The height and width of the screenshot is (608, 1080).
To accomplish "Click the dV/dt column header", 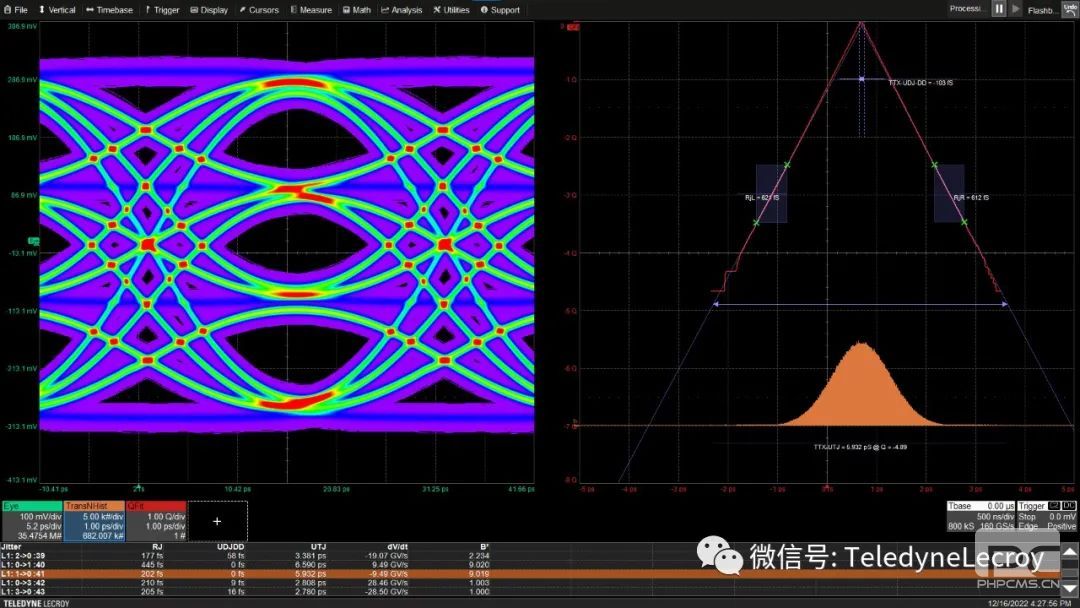I will (x=397, y=547).
